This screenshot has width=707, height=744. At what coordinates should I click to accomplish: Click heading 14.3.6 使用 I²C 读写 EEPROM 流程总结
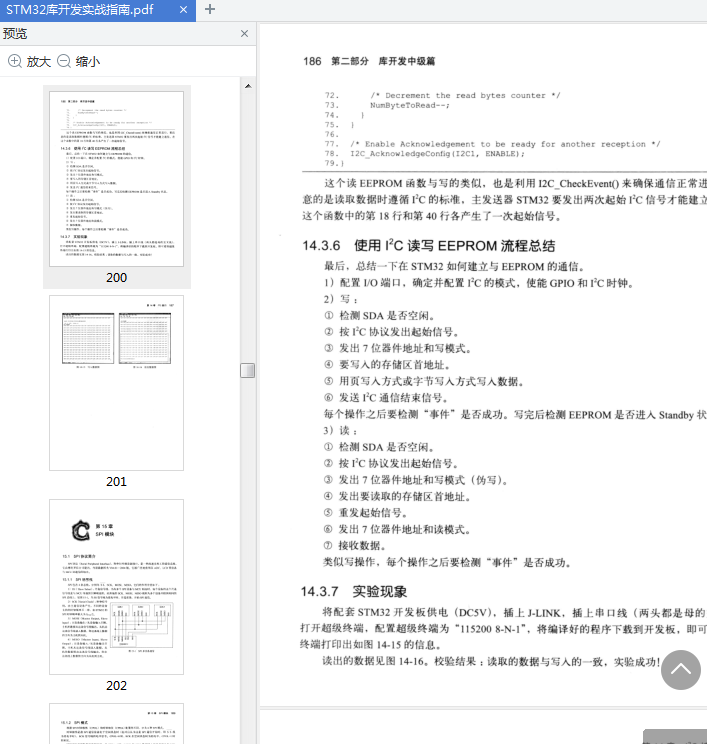[428, 246]
